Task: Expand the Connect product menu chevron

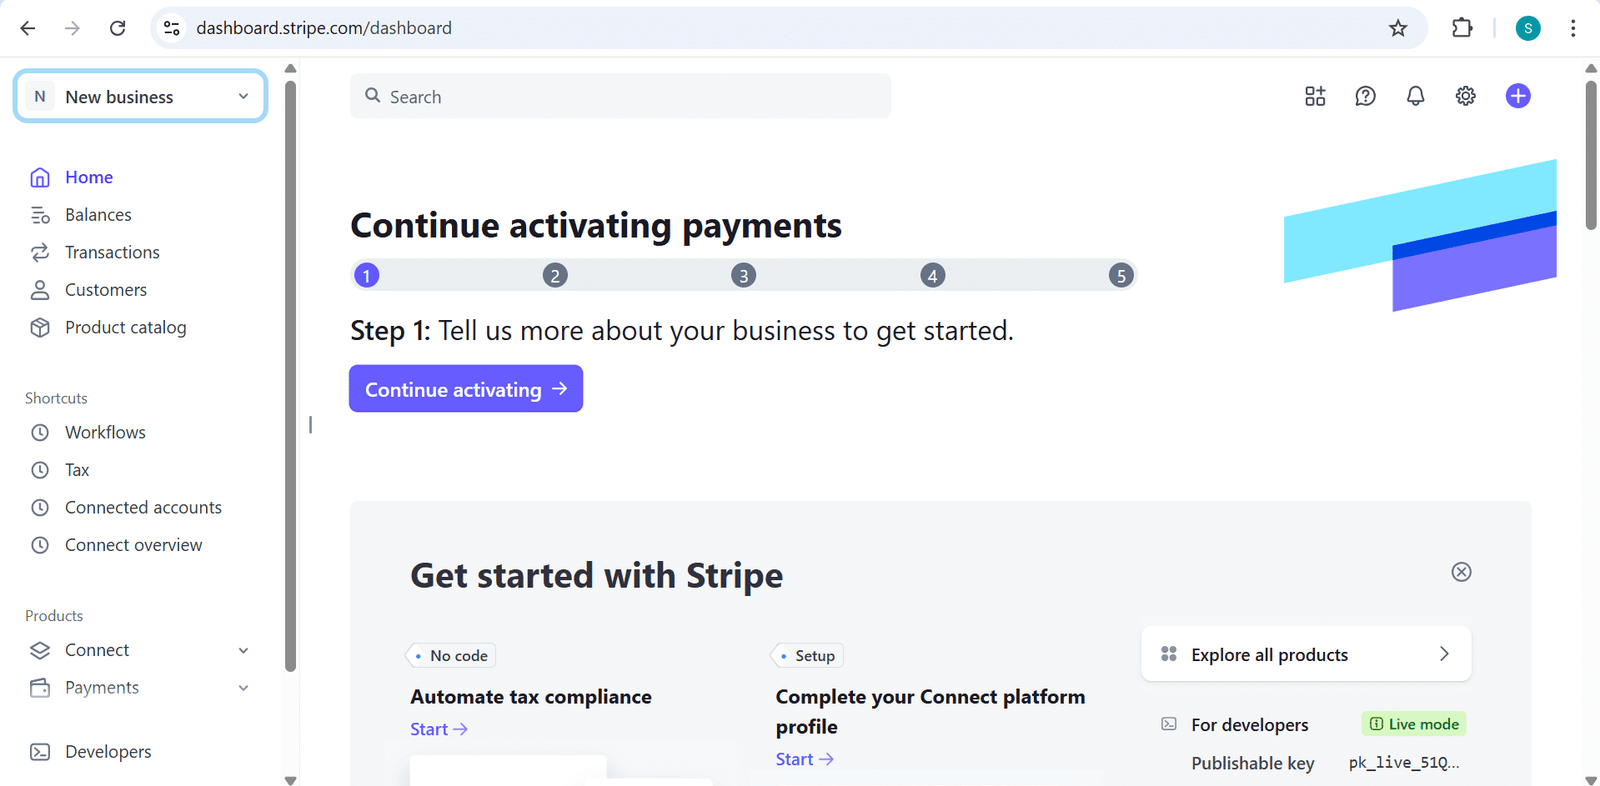Action: [243, 651]
